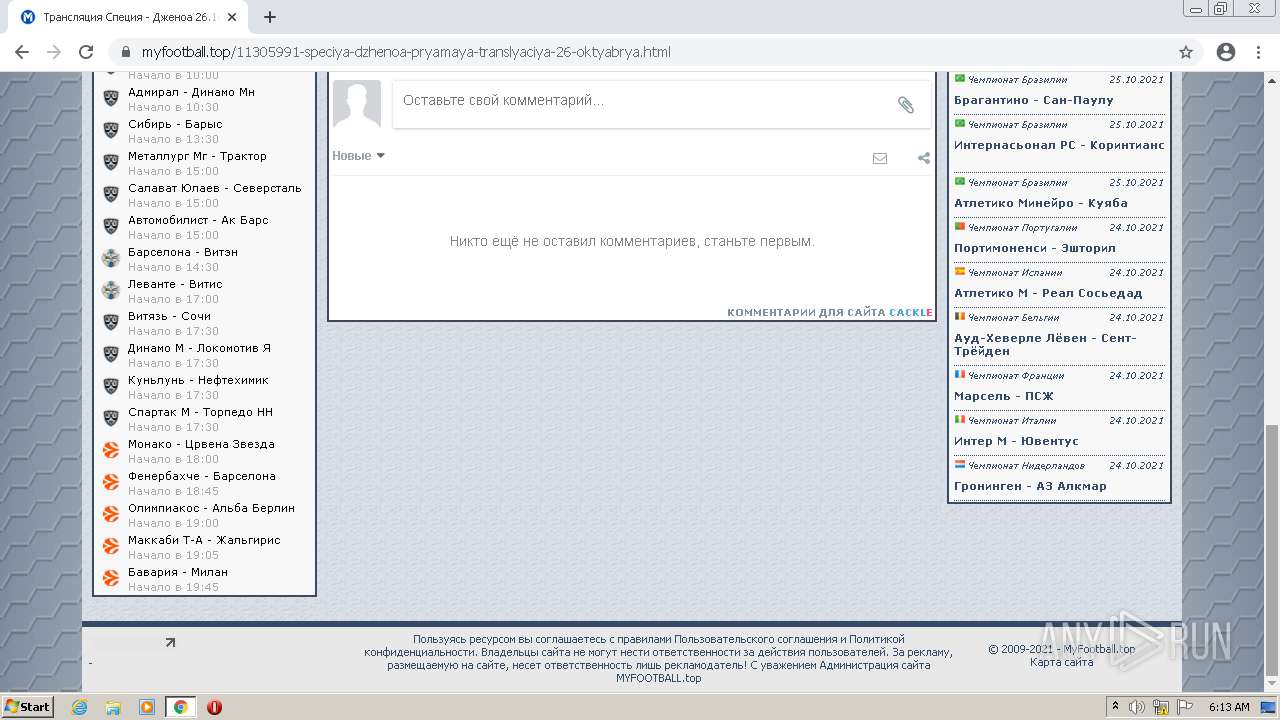The image size is (1280, 720).
Task: Open Интер М - Ювентус match review
Action: 1016,441
